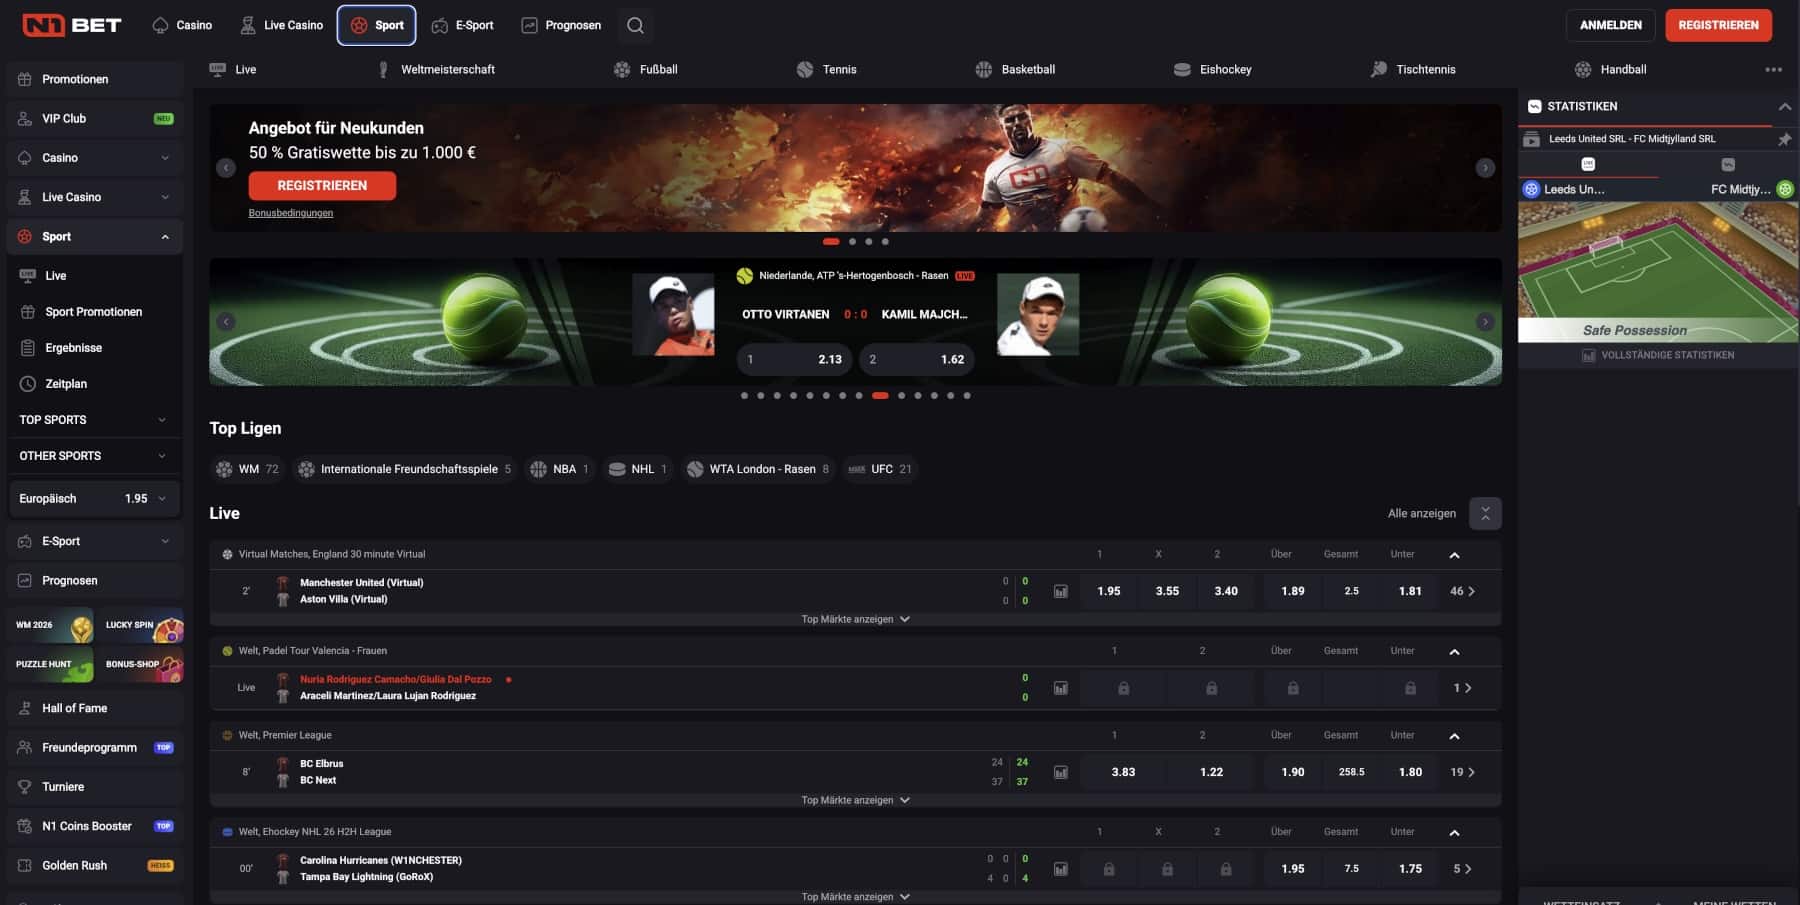This screenshot has height=905, width=1800.
Task: Expand Top Märkte anzeigen for Manchester United
Action: click(855, 619)
